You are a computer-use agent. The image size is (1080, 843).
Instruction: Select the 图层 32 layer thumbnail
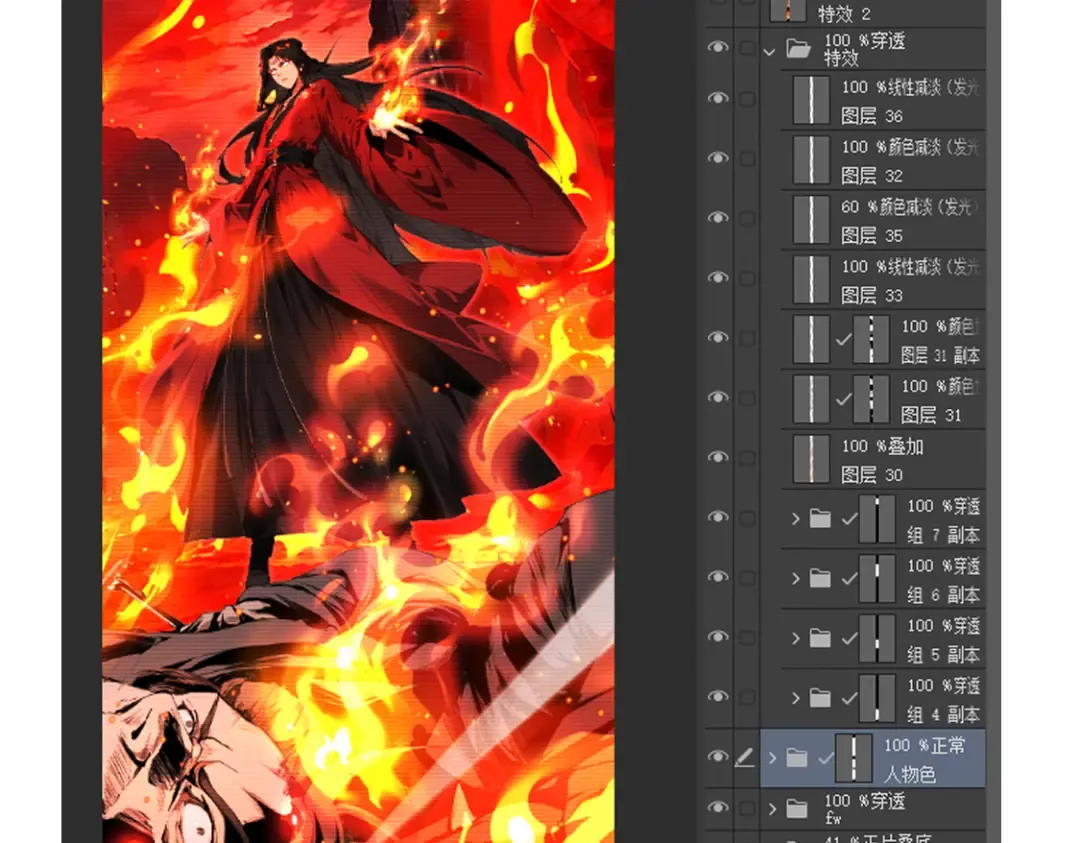(x=811, y=160)
